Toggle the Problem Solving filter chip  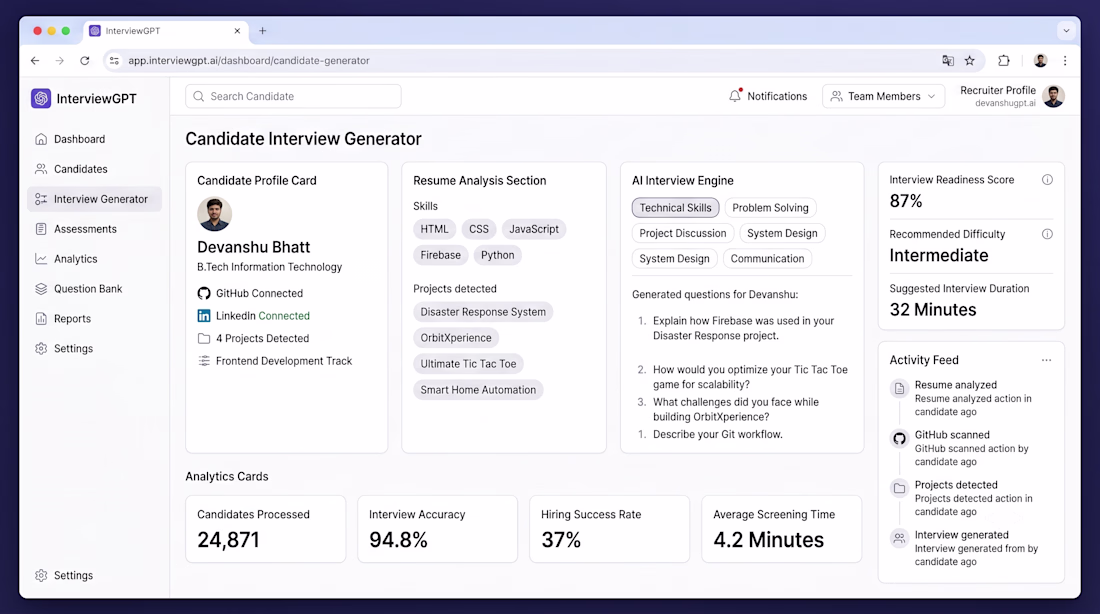[x=770, y=208]
